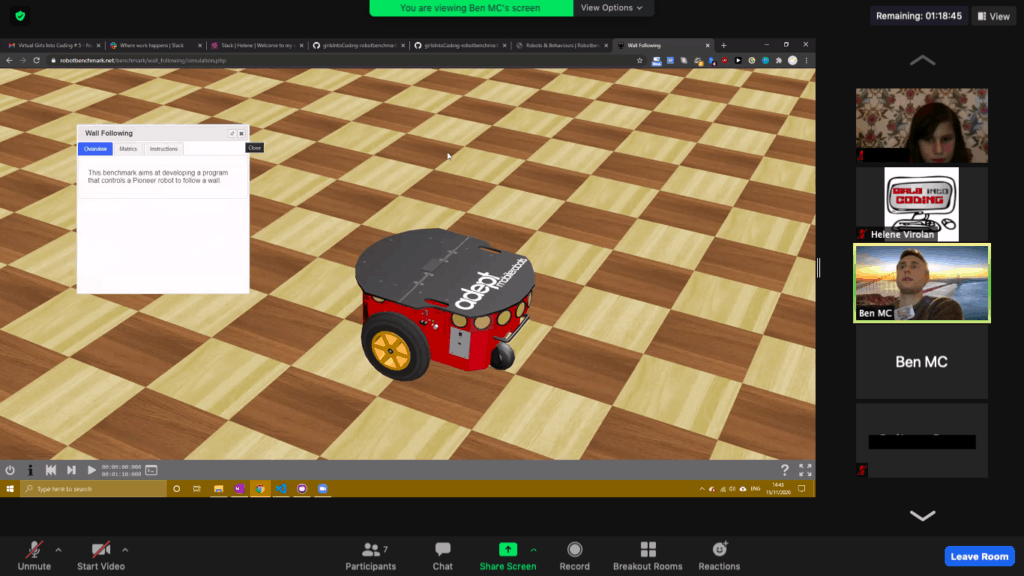Show more participants with down chevron
The image size is (1024, 576).
point(922,516)
